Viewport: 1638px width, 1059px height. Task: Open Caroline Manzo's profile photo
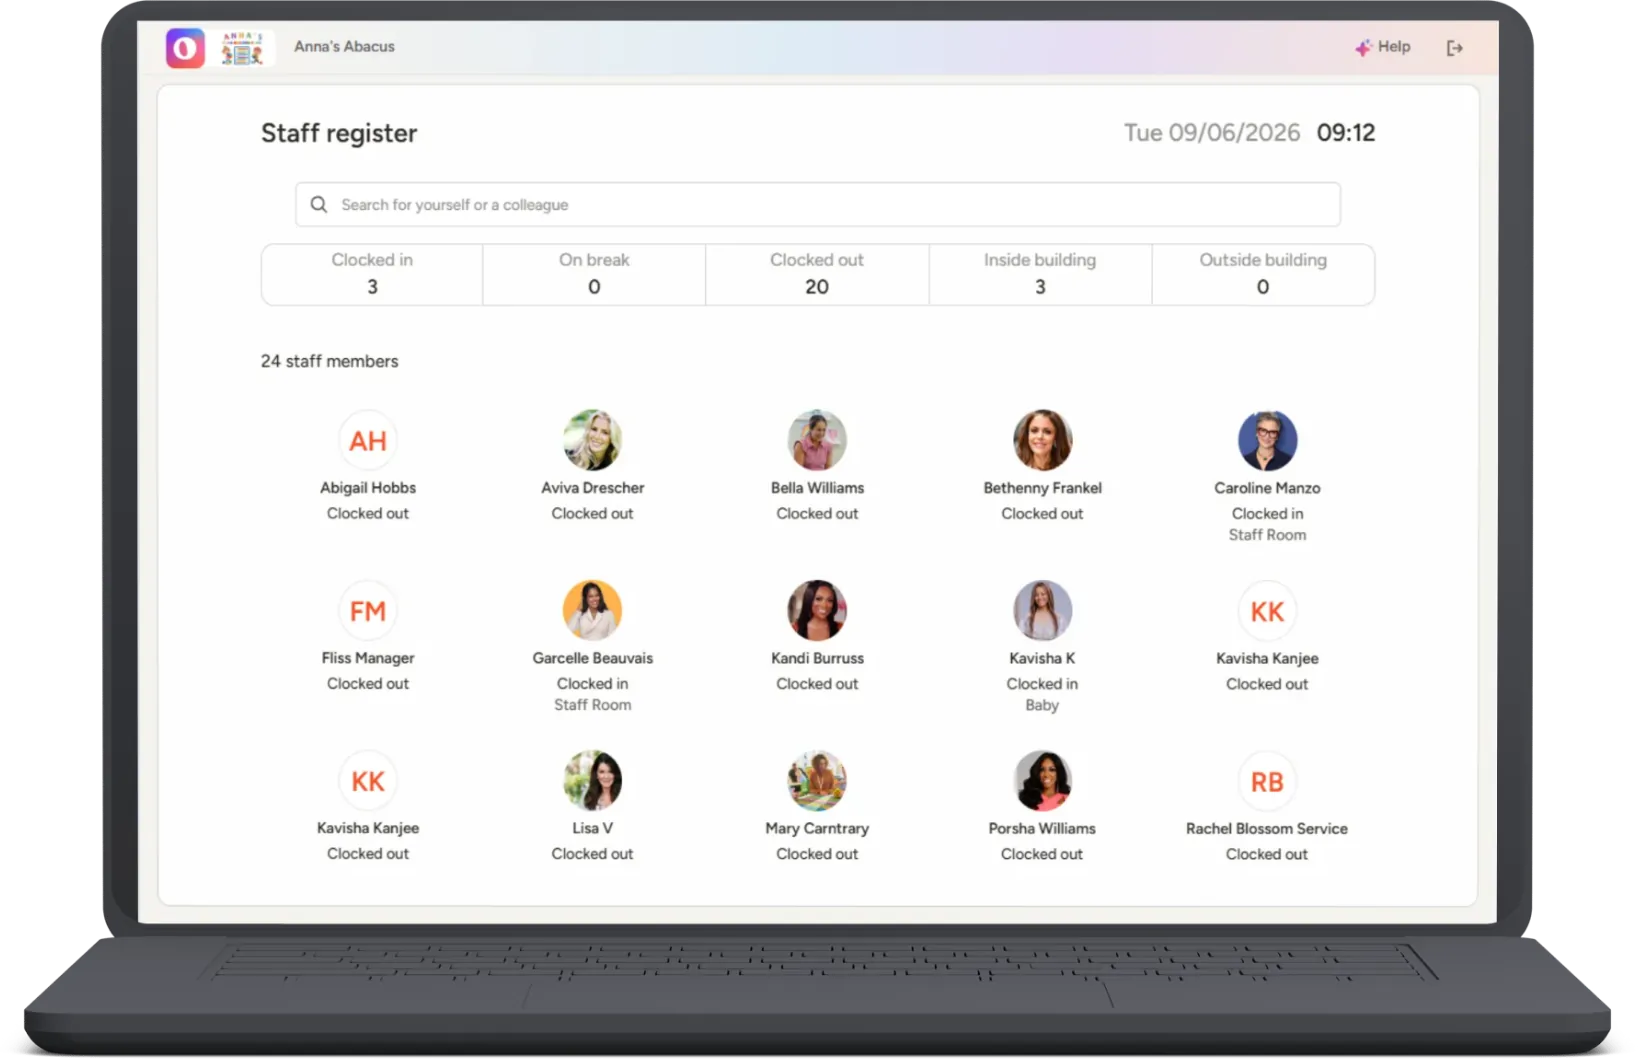[x=1267, y=440]
